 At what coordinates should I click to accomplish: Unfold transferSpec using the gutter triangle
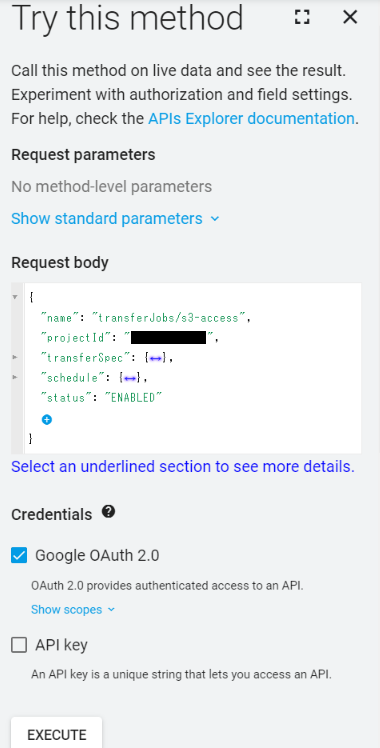click(15, 357)
